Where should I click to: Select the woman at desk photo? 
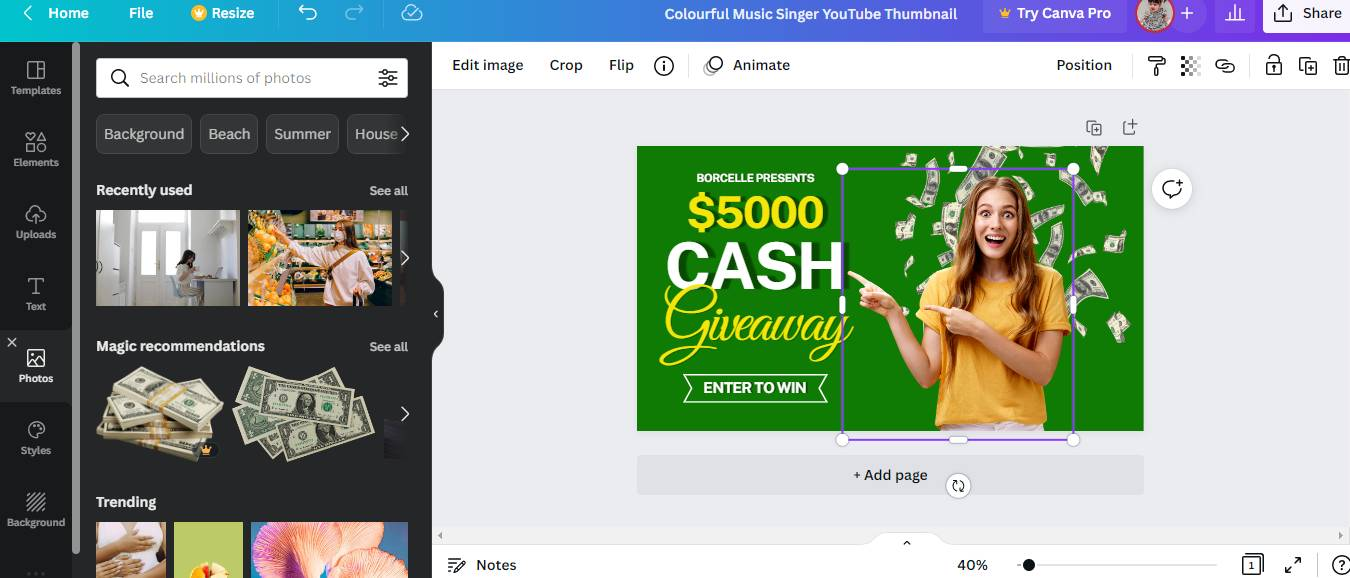168,258
